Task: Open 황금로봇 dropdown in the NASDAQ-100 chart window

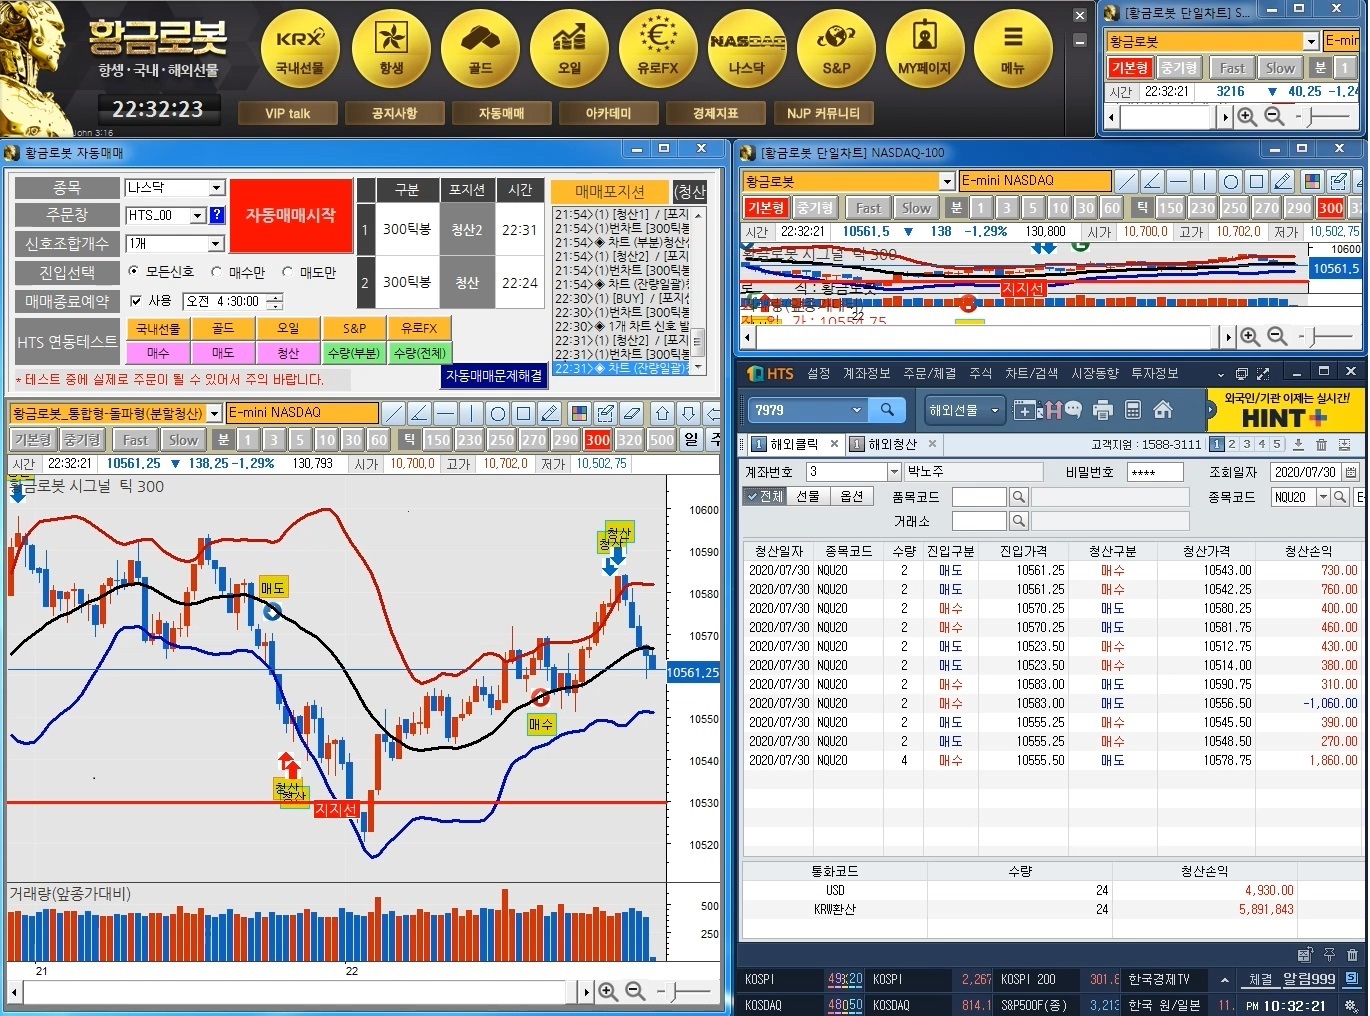Action: (x=947, y=181)
